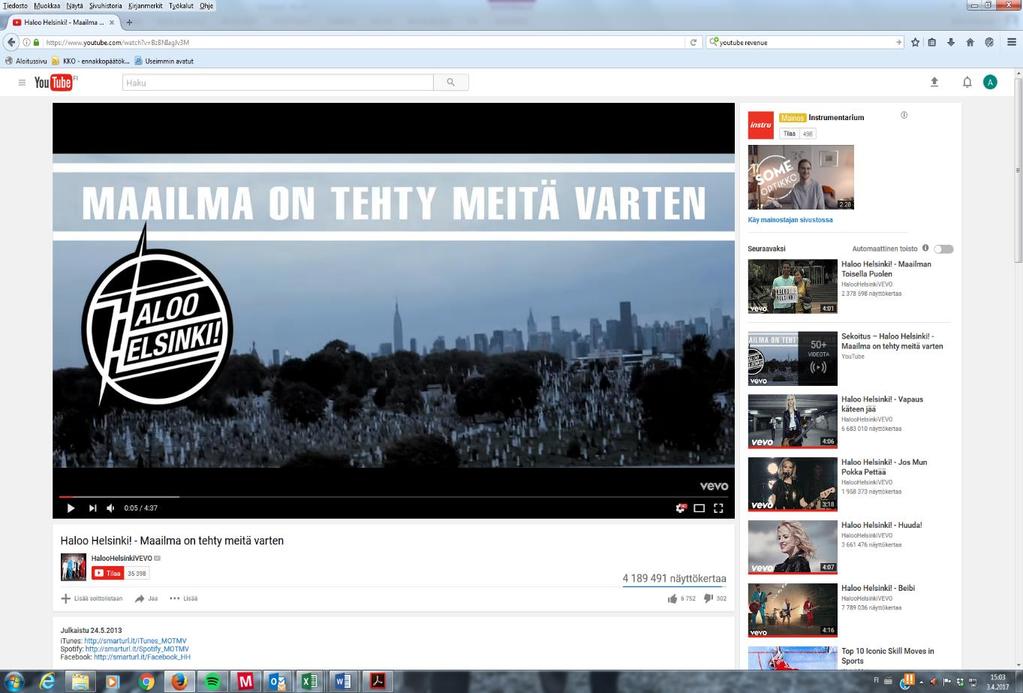Open the KKO - ennakkopäätök bookmark folder
This screenshot has height=693, width=1023.
[91, 61]
